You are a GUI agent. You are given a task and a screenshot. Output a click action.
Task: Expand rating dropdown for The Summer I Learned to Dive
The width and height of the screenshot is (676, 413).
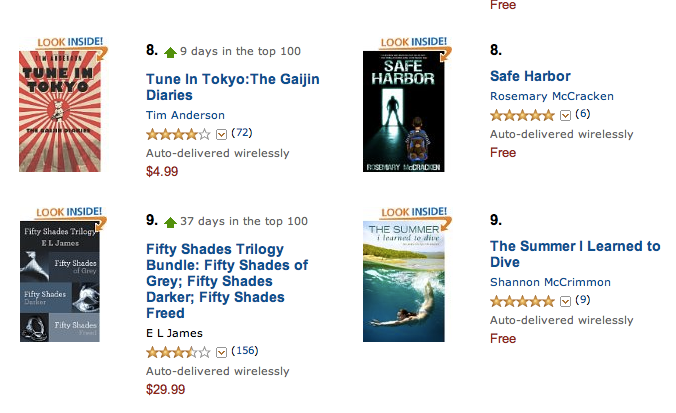point(565,301)
